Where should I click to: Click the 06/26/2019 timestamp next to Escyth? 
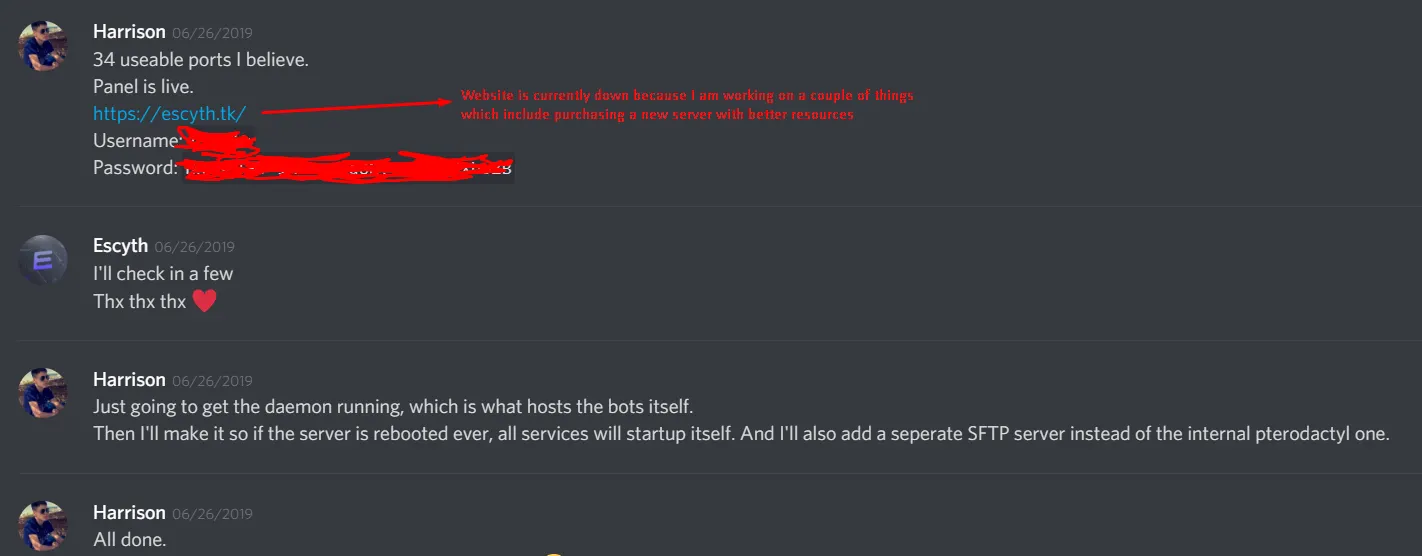pos(194,247)
